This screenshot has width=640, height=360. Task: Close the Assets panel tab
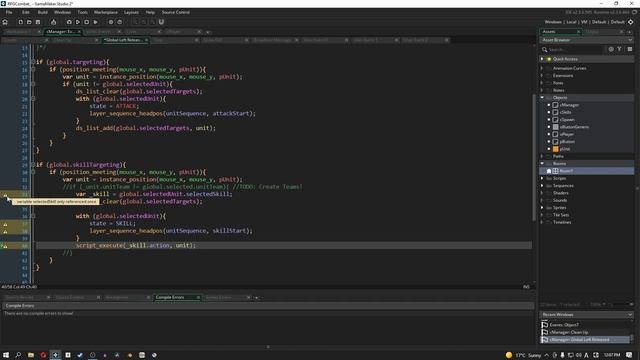578,31
